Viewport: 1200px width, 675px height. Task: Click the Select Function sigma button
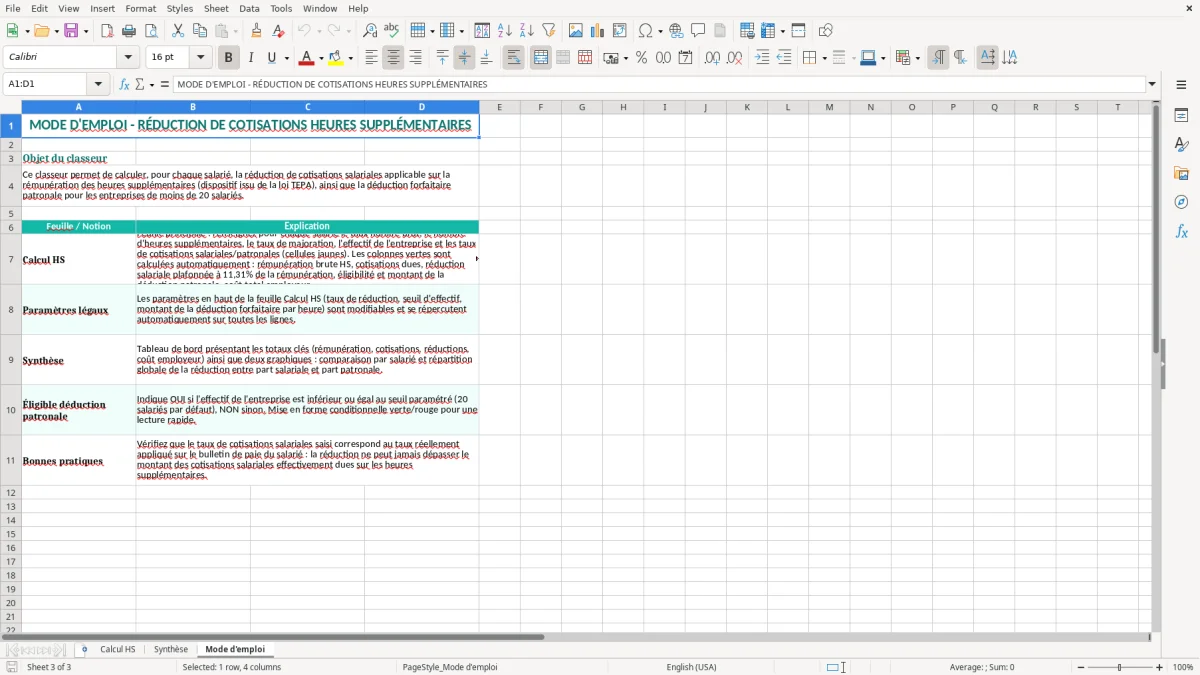click(x=140, y=85)
